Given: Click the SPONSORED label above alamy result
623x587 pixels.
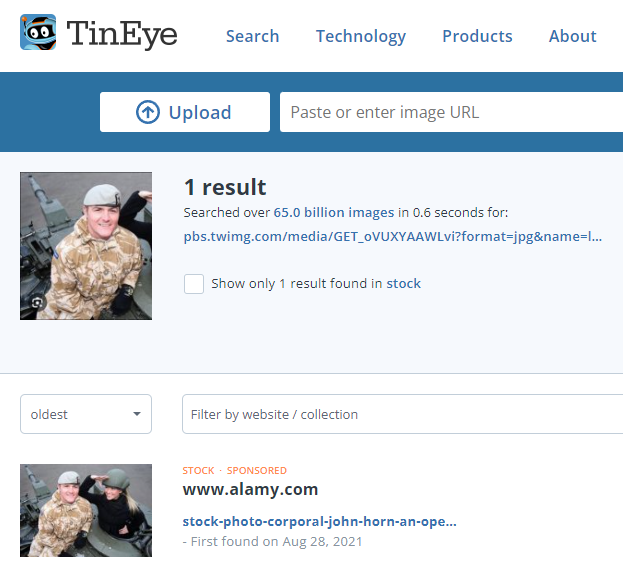Looking at the screenshot, I should click(x=257, y=471).
